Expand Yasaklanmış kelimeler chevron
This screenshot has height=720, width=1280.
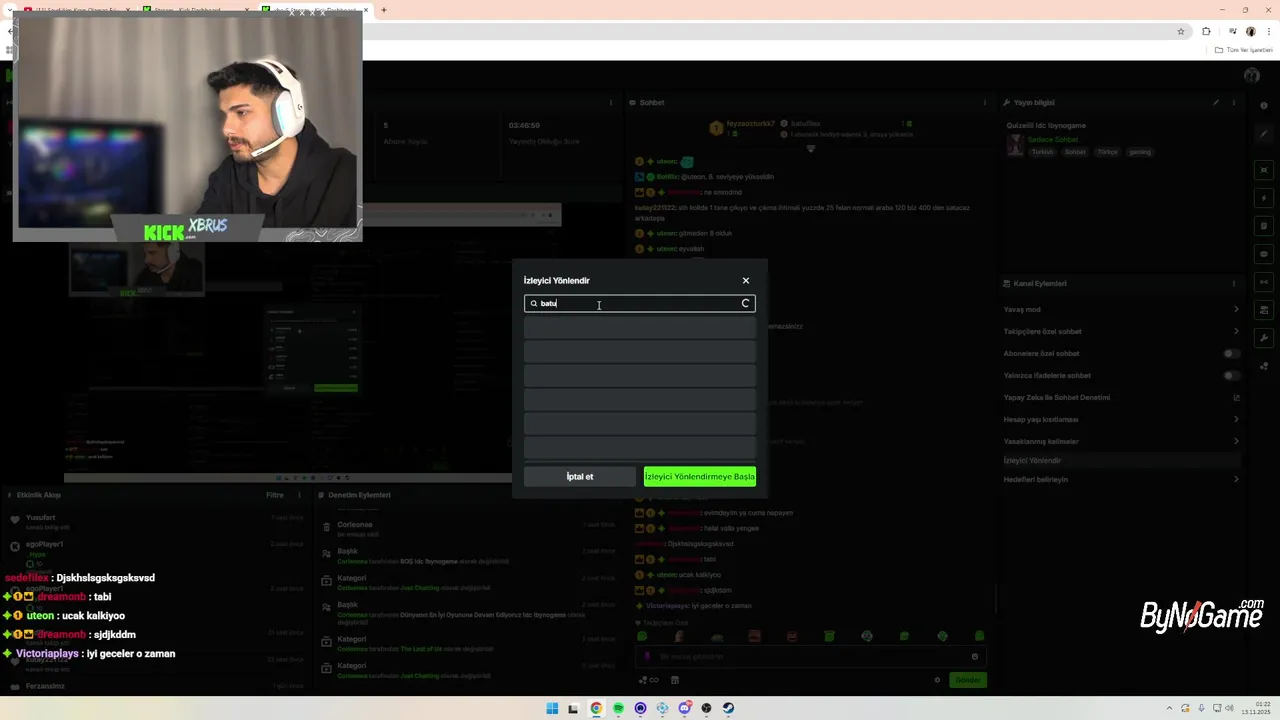(x=1236, y=442)
